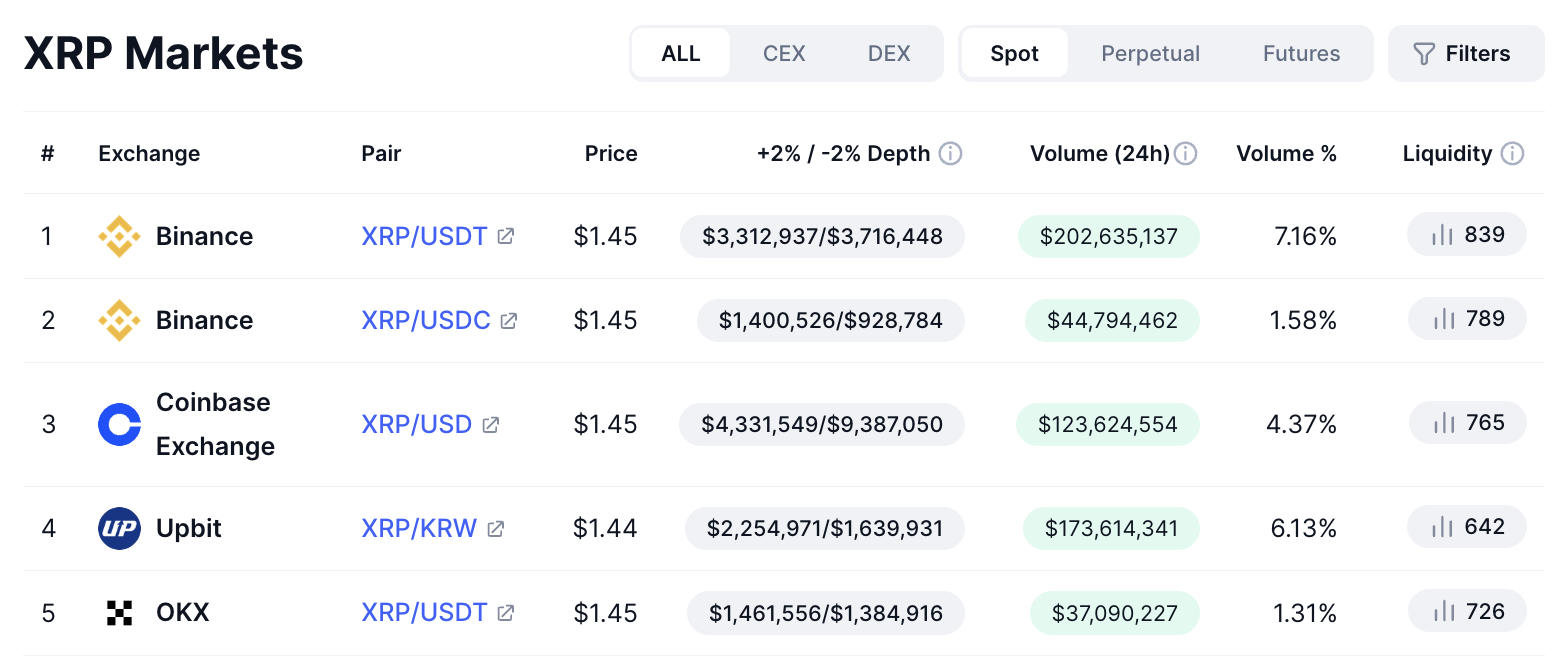Select the Upbit exchange icon
The height and width of the screenshot is (672, 1556).
(x=119, y=528)
